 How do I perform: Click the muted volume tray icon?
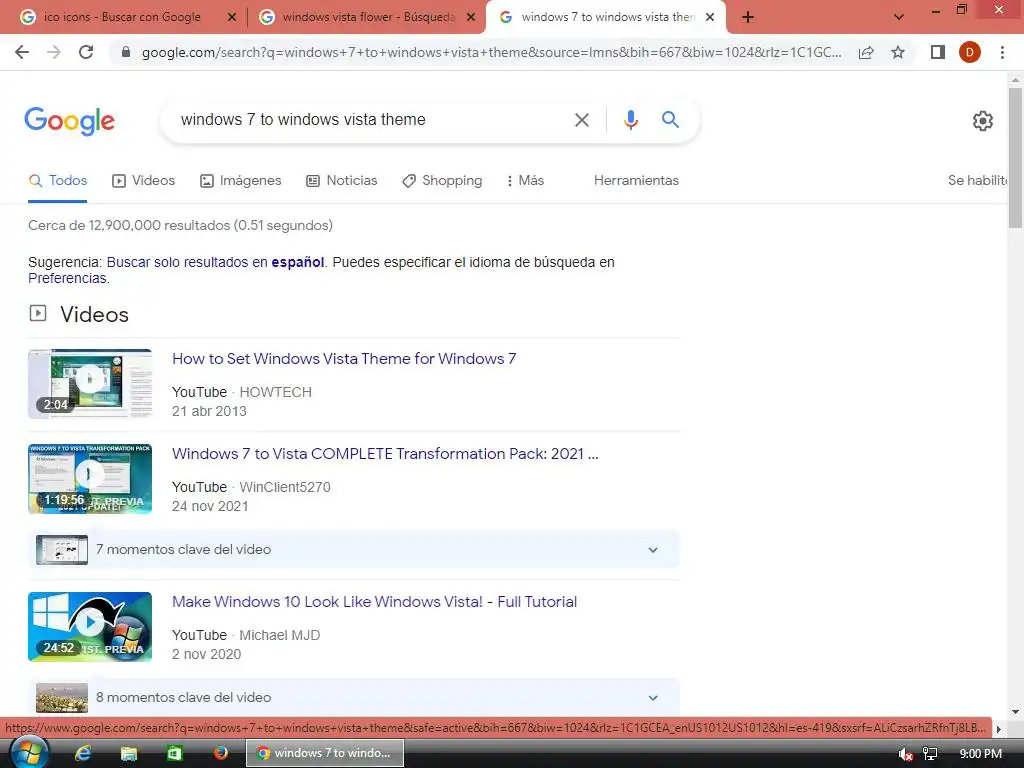pos(905,754)
